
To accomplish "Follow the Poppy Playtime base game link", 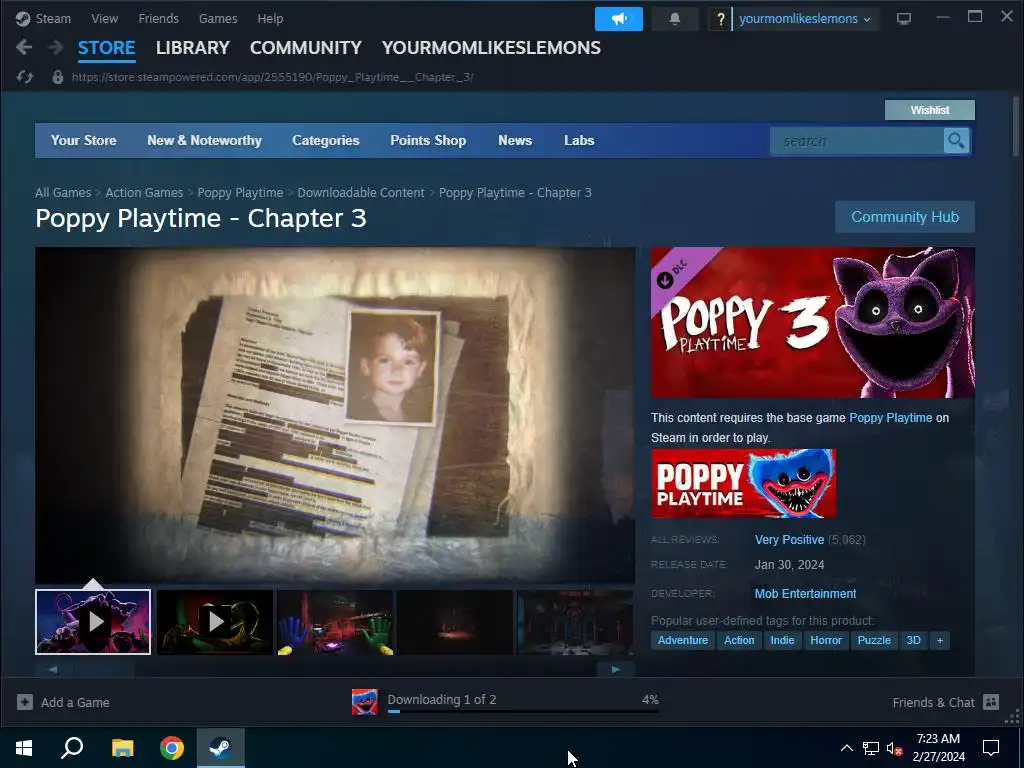I will [891, 417].
